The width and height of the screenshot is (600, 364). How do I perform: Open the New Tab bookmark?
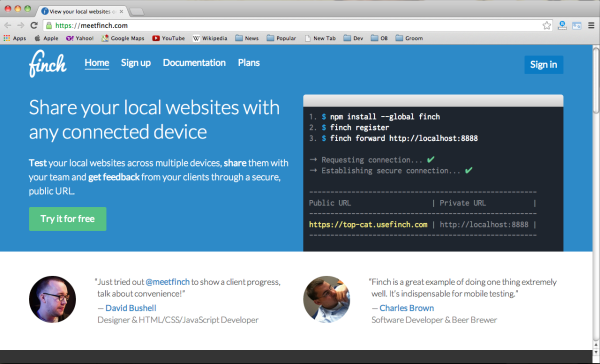(x=320, y=38)
